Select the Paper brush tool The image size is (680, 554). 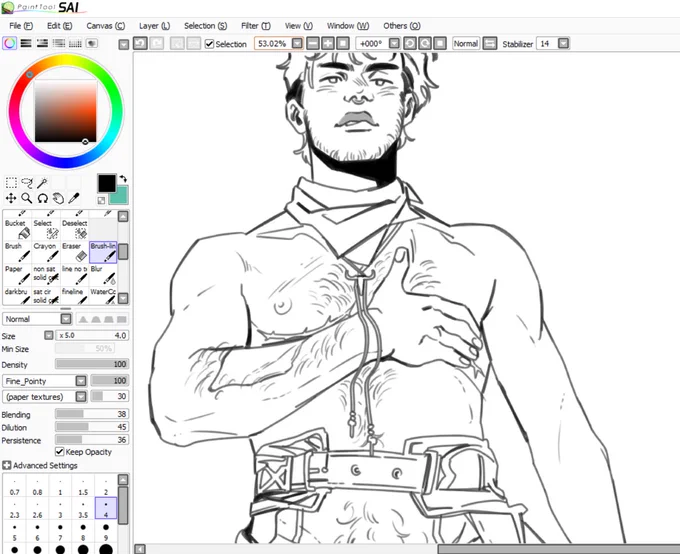point(17,275)
